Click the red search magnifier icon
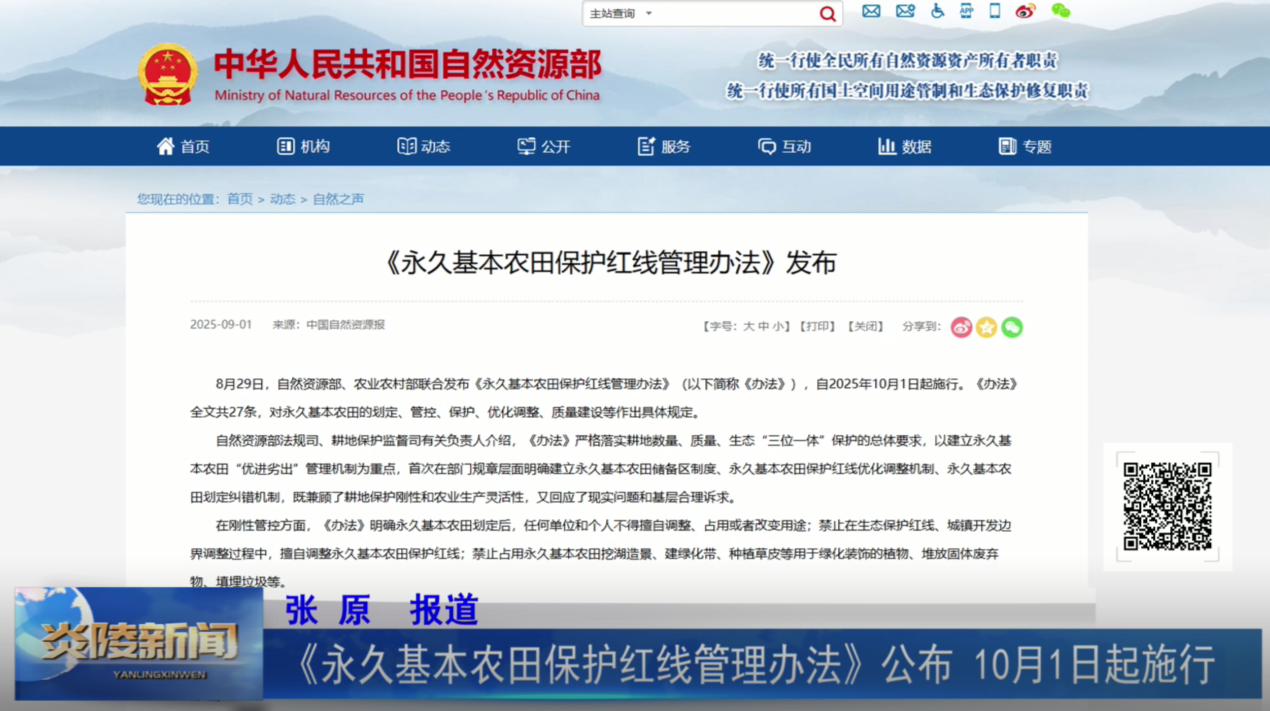 tap(827, 14)
